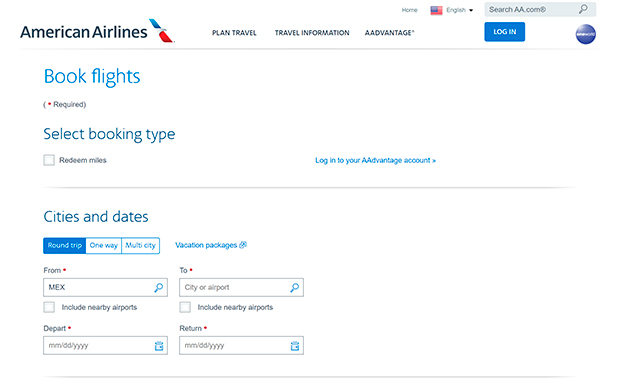This screenshot has height=380, width=620.
Task: Select the Round trip tab
Action: point(64,246)
